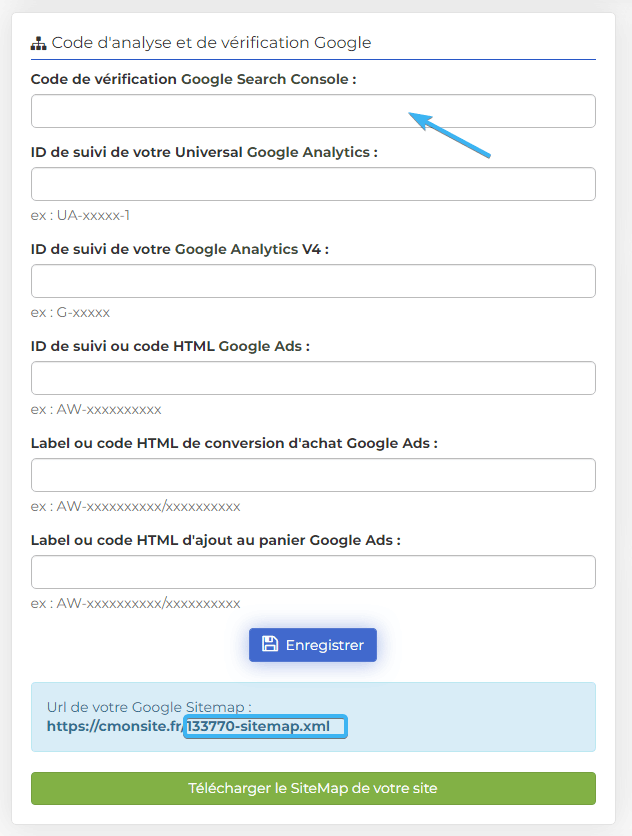This screenshot has width=632, height=836.
Task: Click the Google Ads tracking ID field
Action: [313, 378]
